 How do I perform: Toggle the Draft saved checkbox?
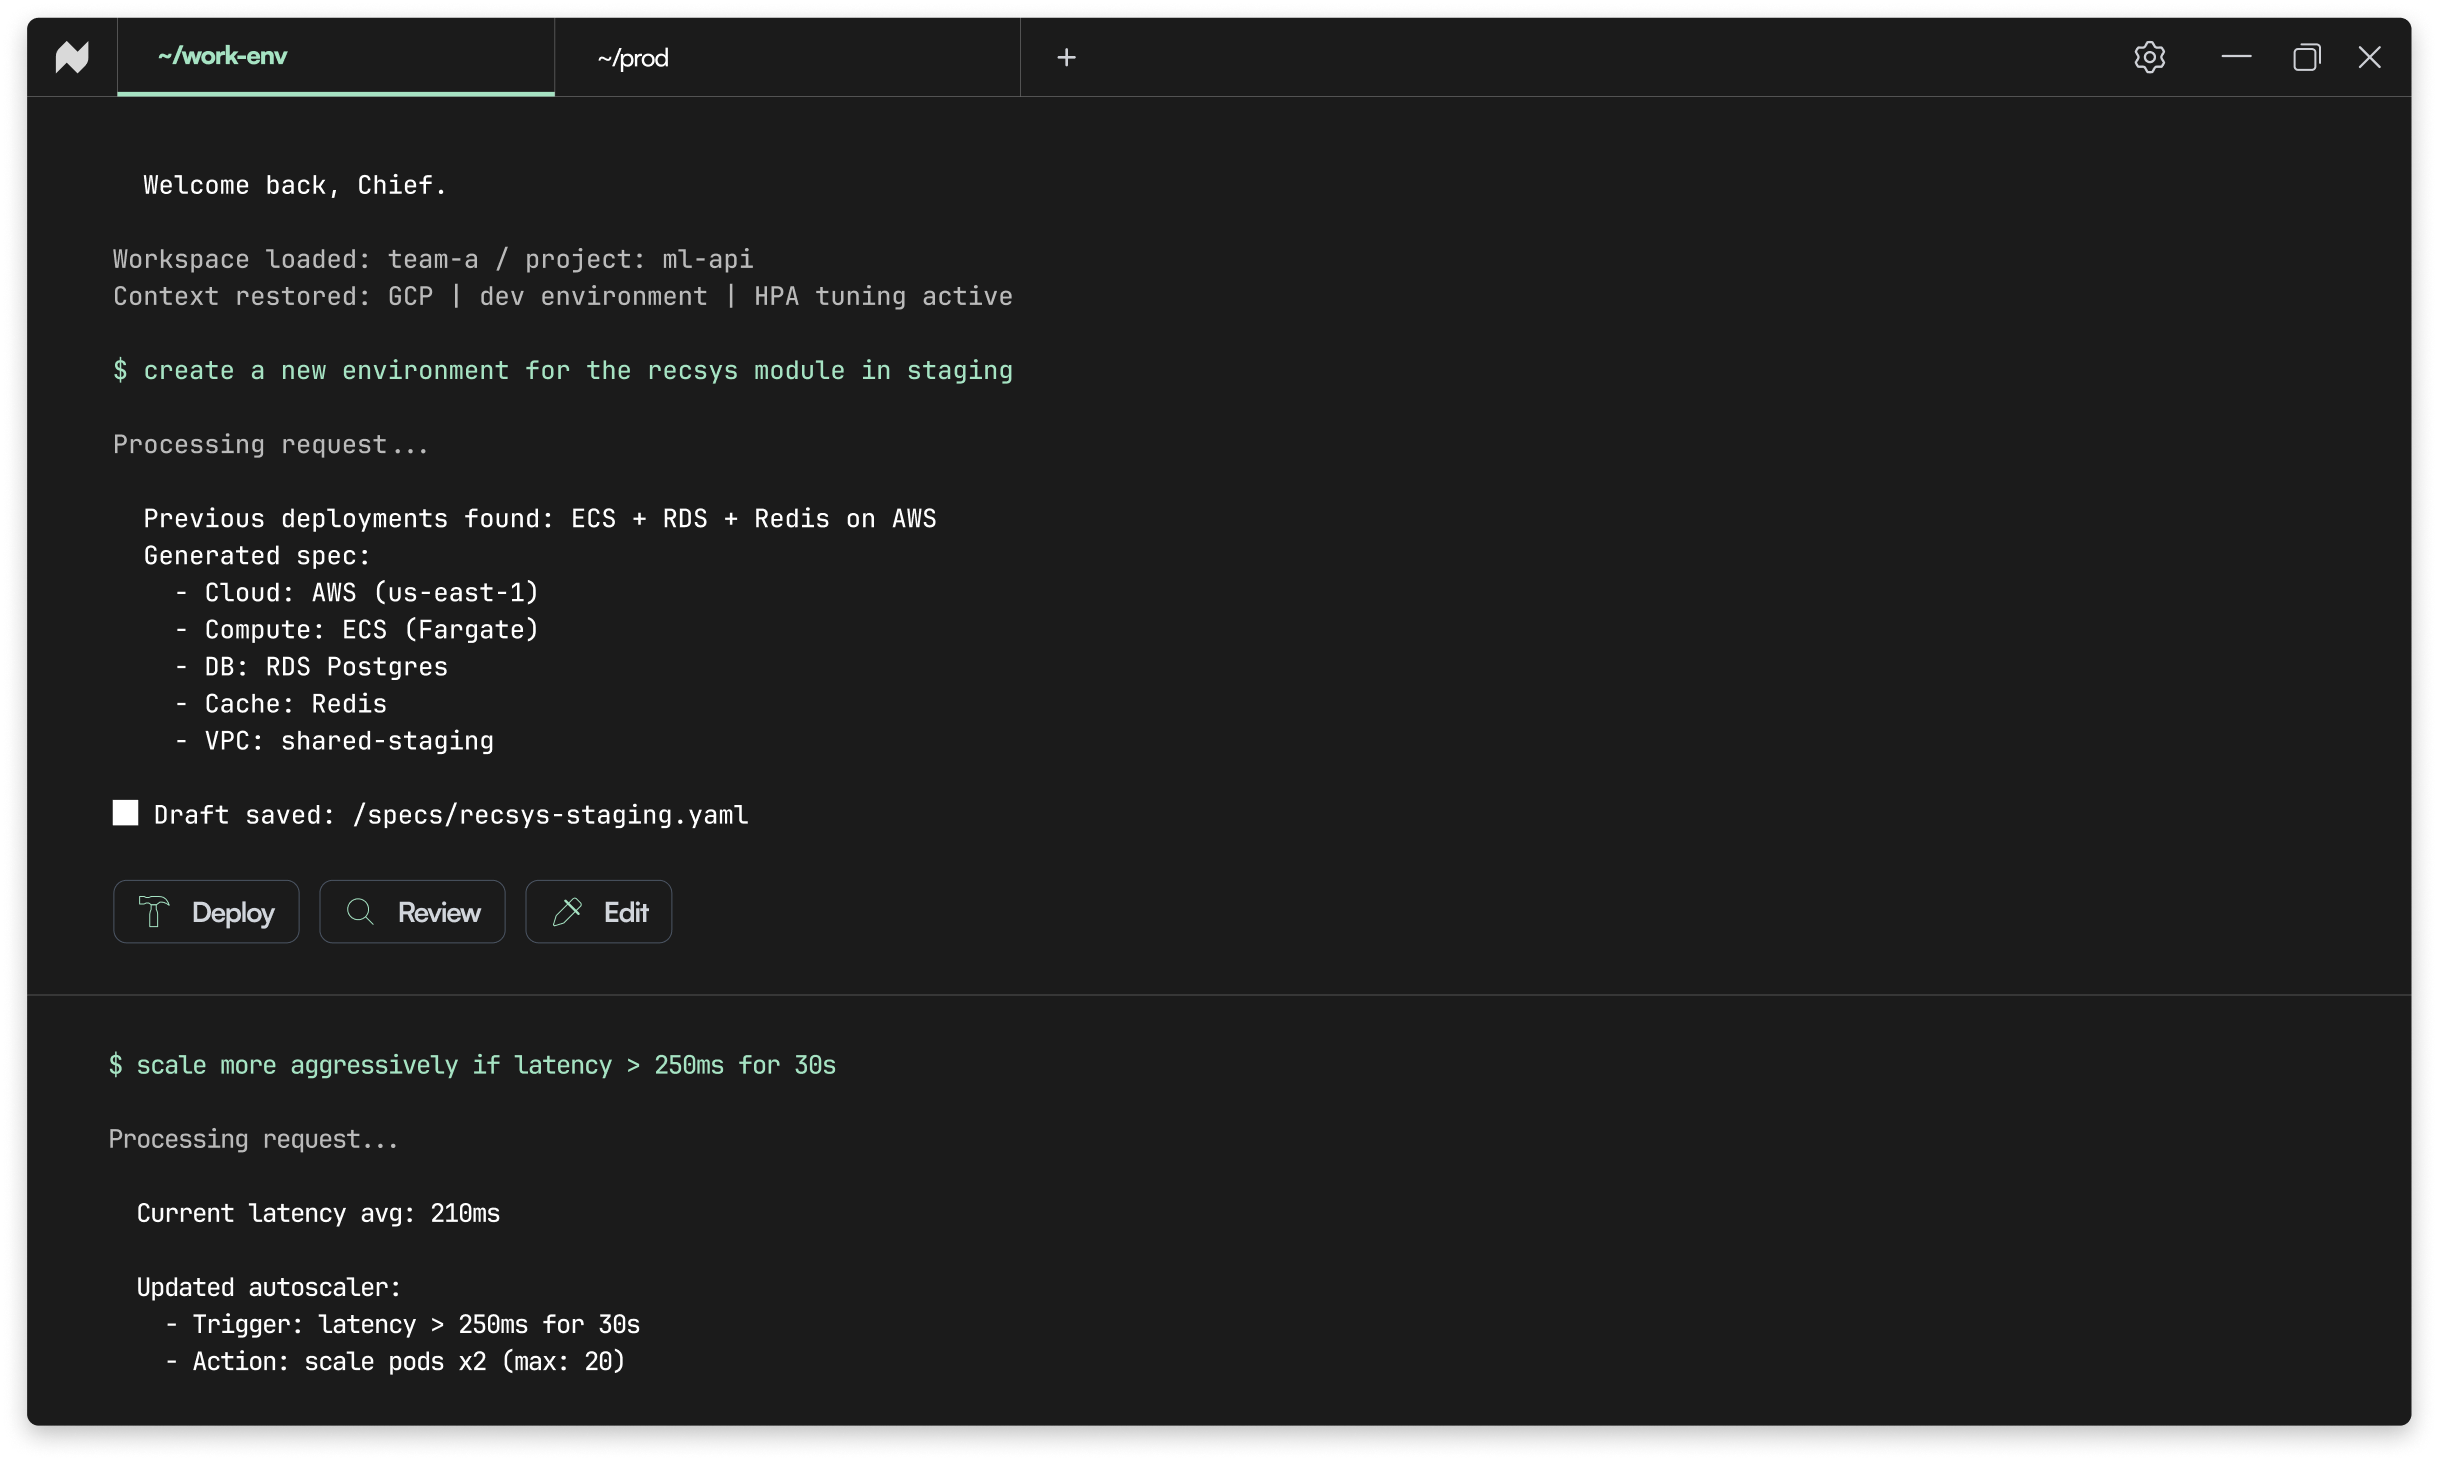point(124,812)
